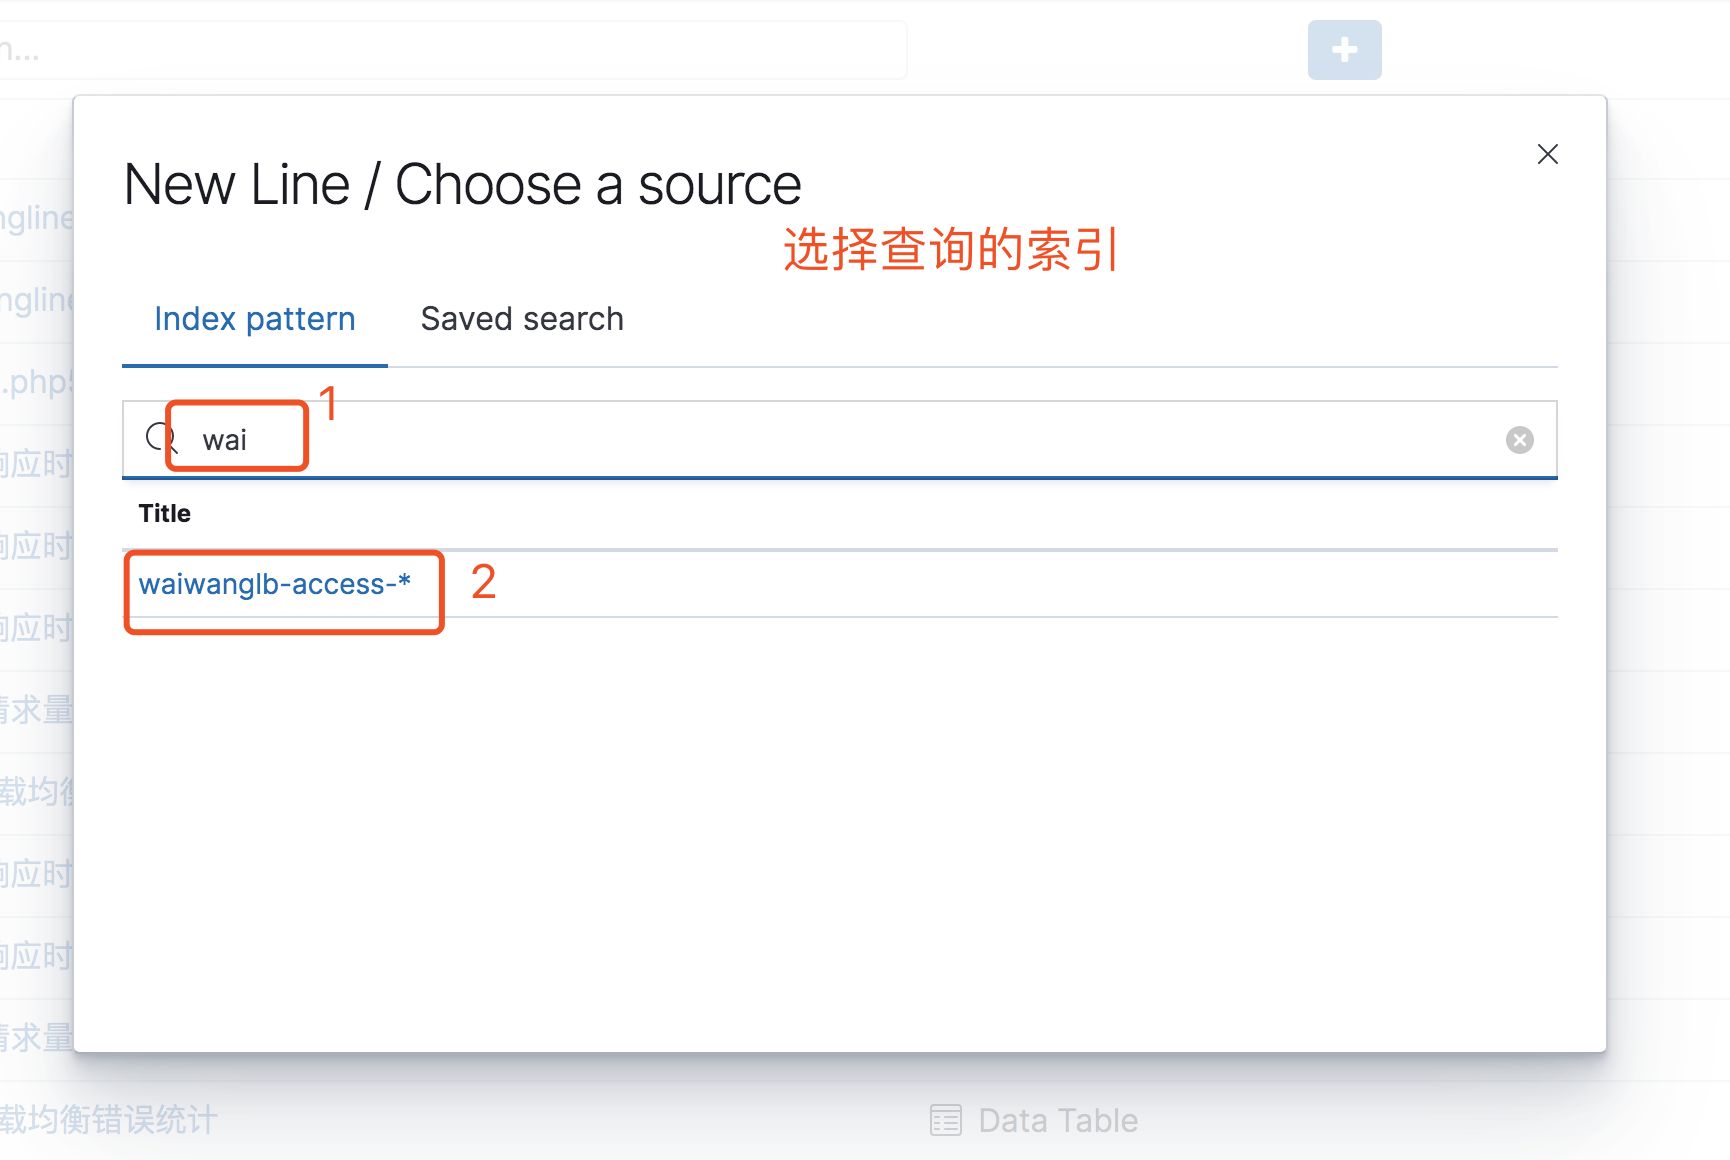Click the partially hidden .php list item
1730x1160 pixels.
[x=37, y=382]
